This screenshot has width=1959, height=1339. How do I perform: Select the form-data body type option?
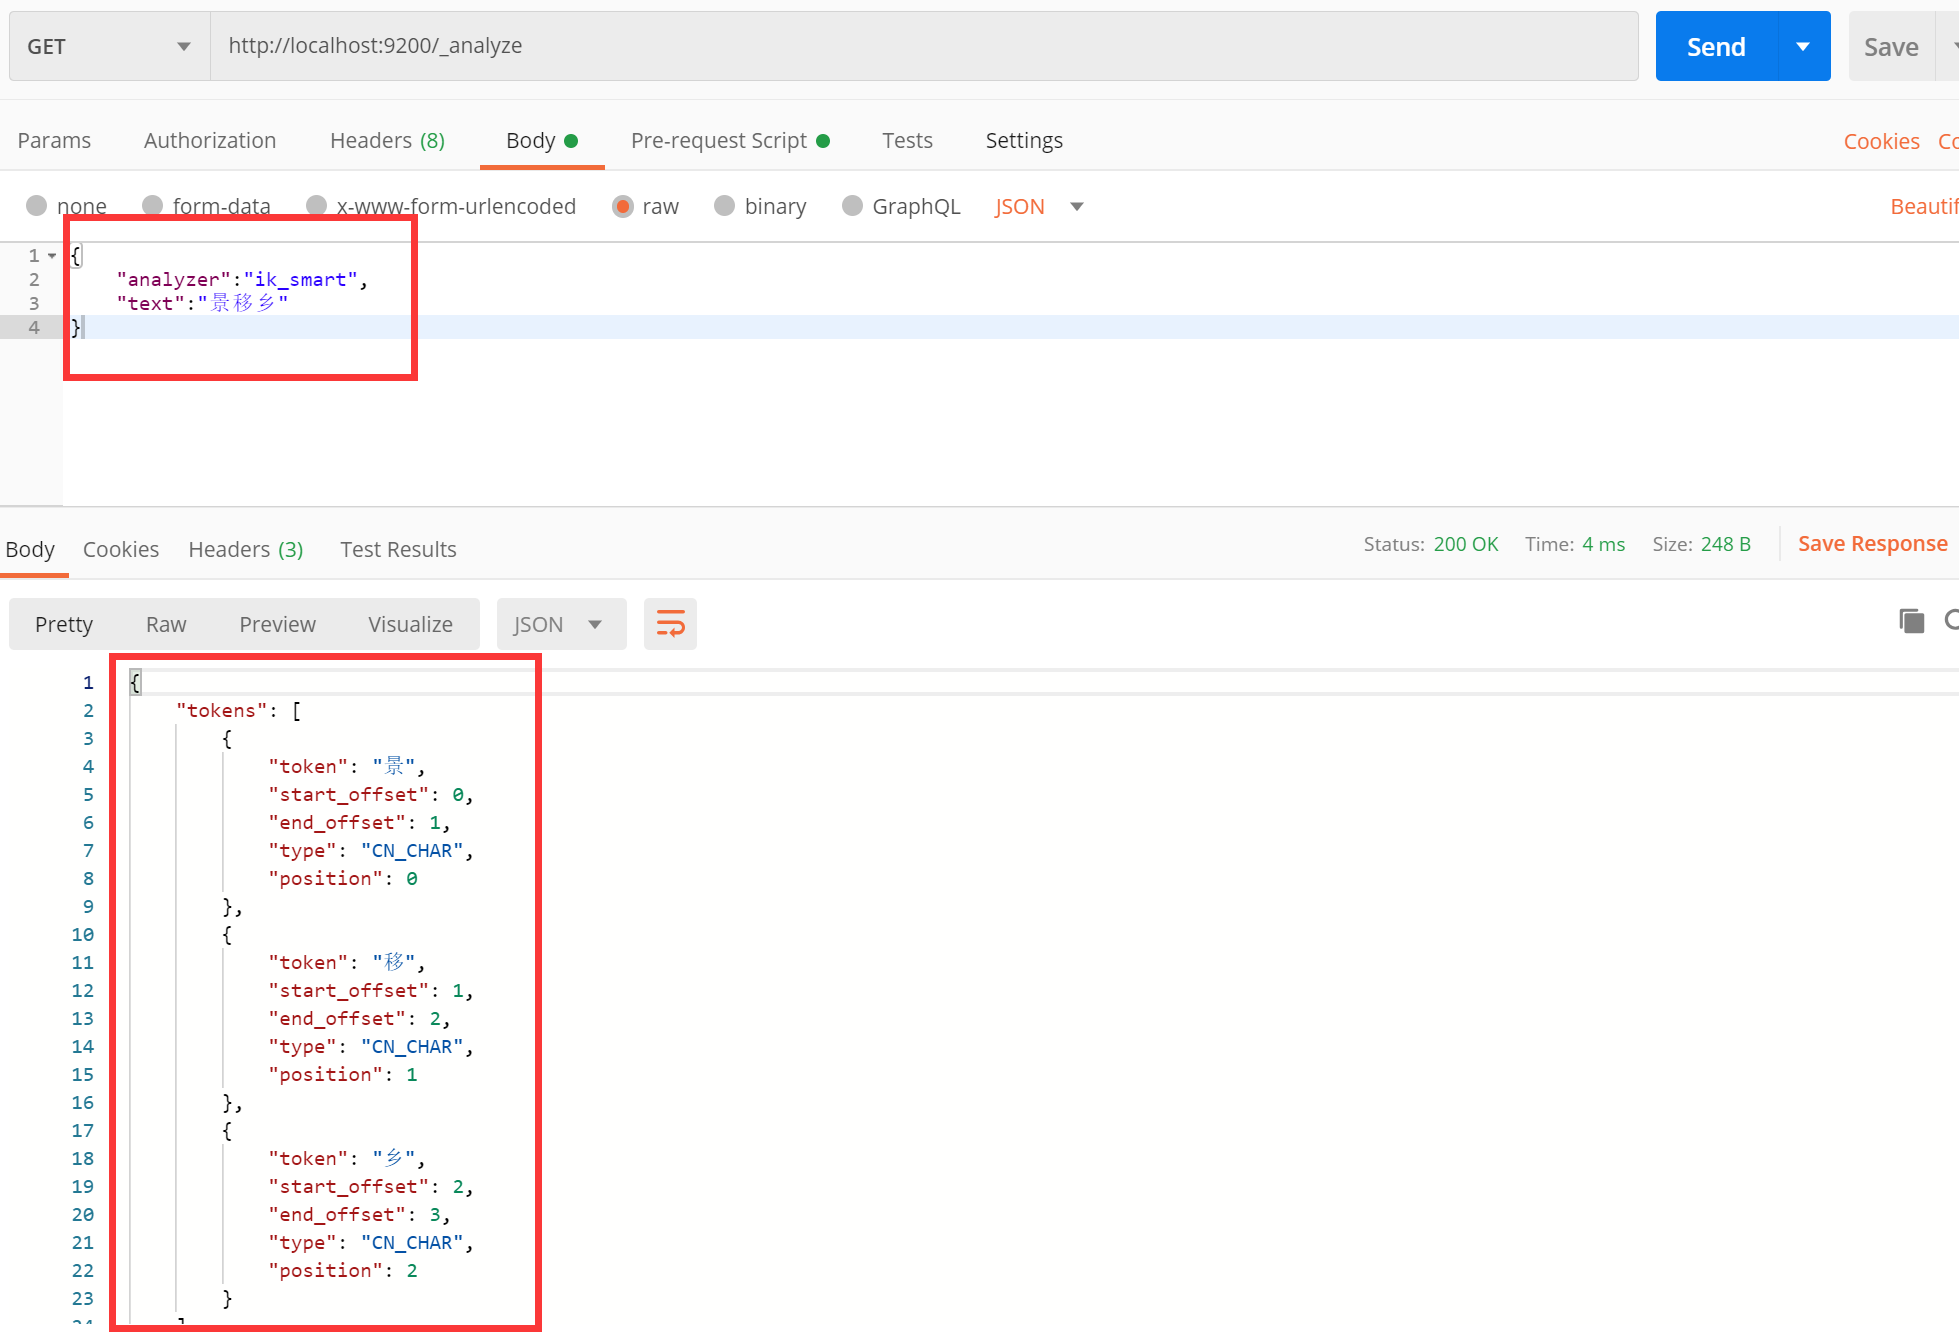[x=152, y=205]
